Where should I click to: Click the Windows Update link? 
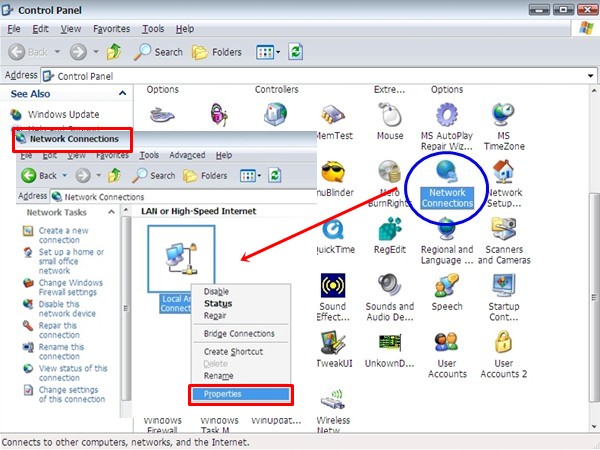[63, 114]
